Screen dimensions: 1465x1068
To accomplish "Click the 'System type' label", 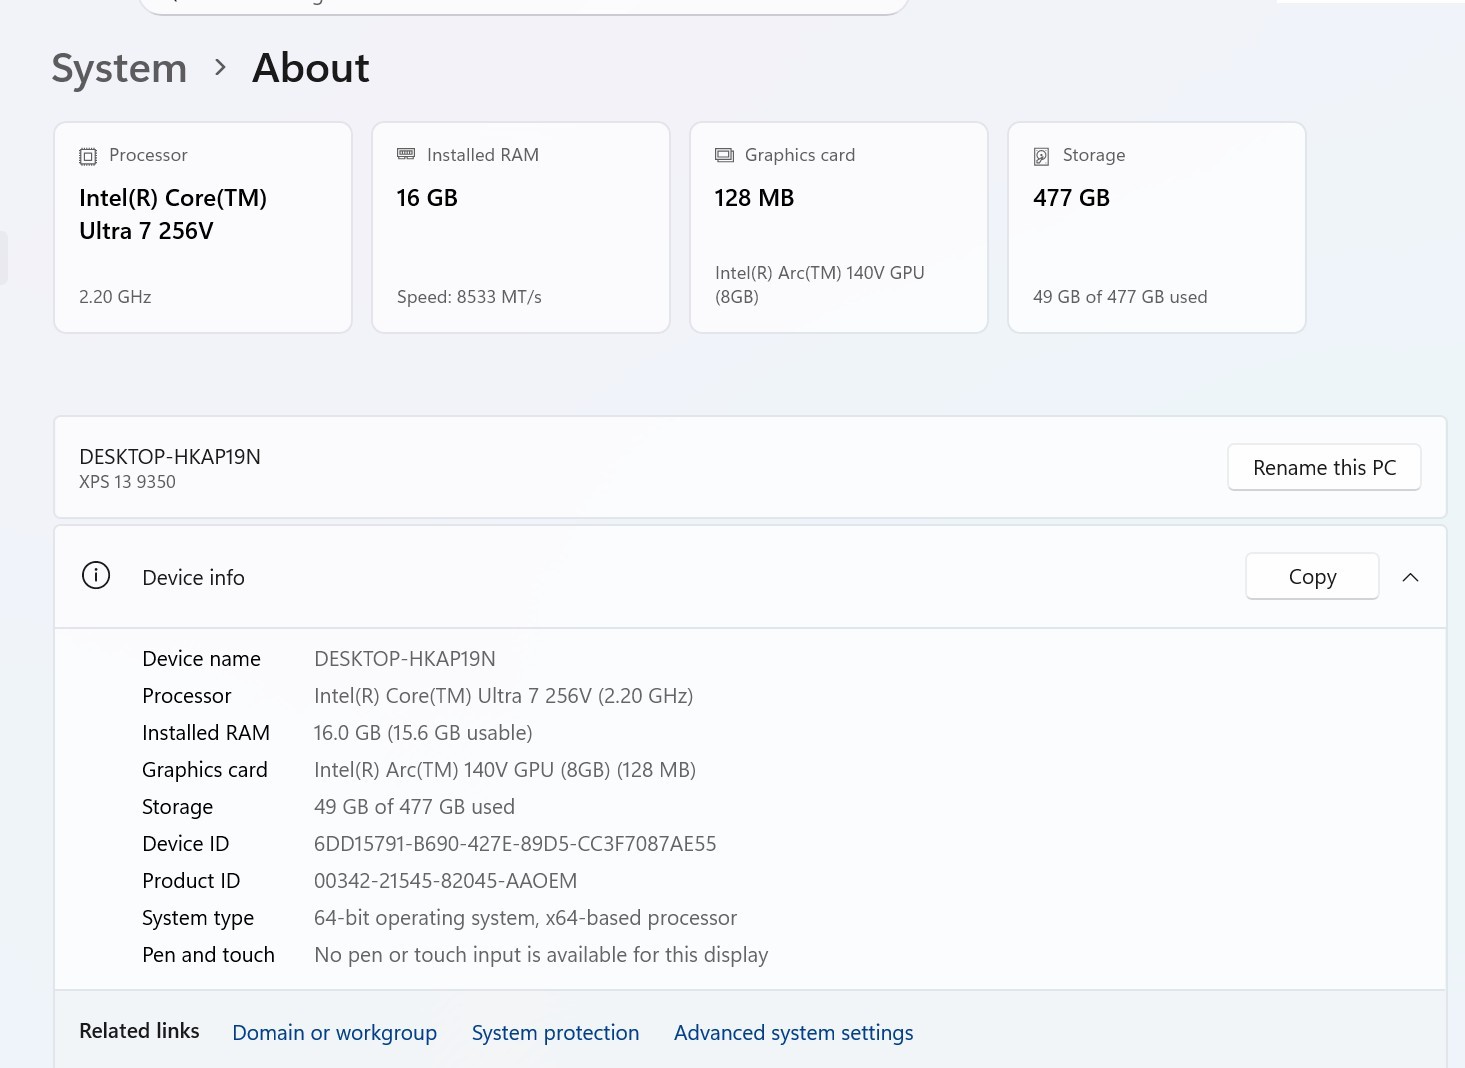I will click(198, 918).
